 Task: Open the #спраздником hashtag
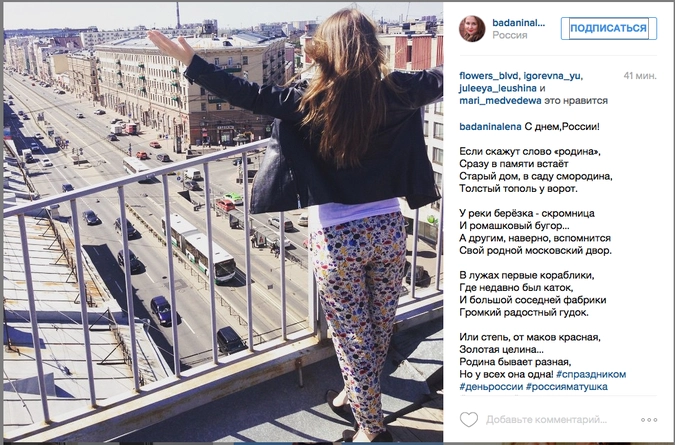tap(591, 374)
